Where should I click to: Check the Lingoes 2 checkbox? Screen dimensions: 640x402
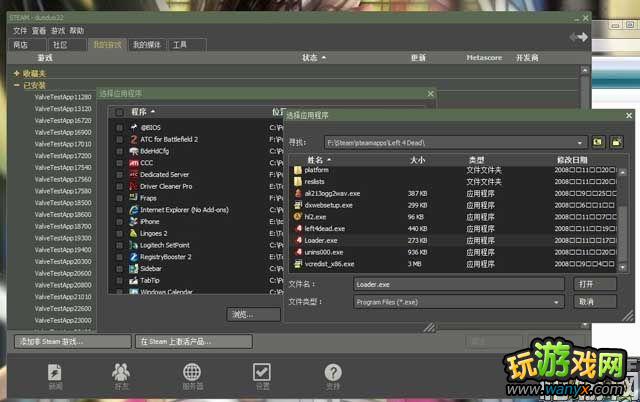(x=119, y=234)
